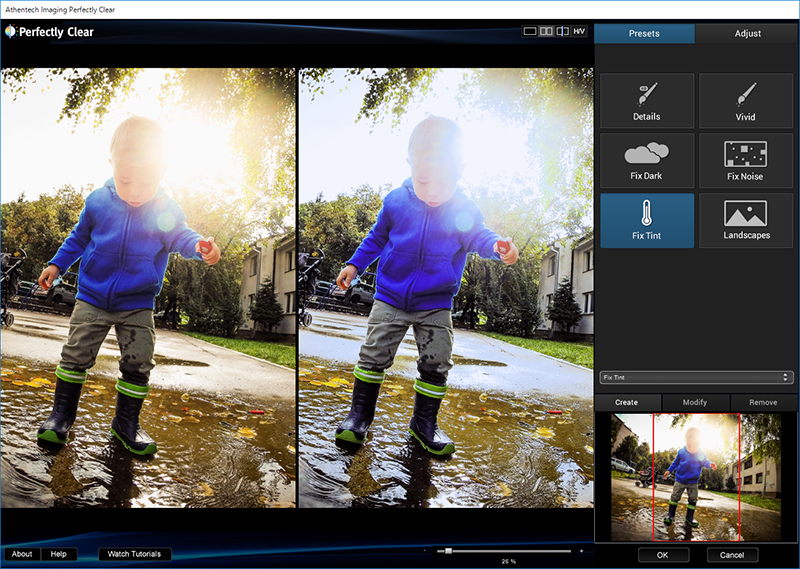The height and width of the screenshot is (569, 800).
Task: Select side-by-side view icon
Action: tap(546, 32)
